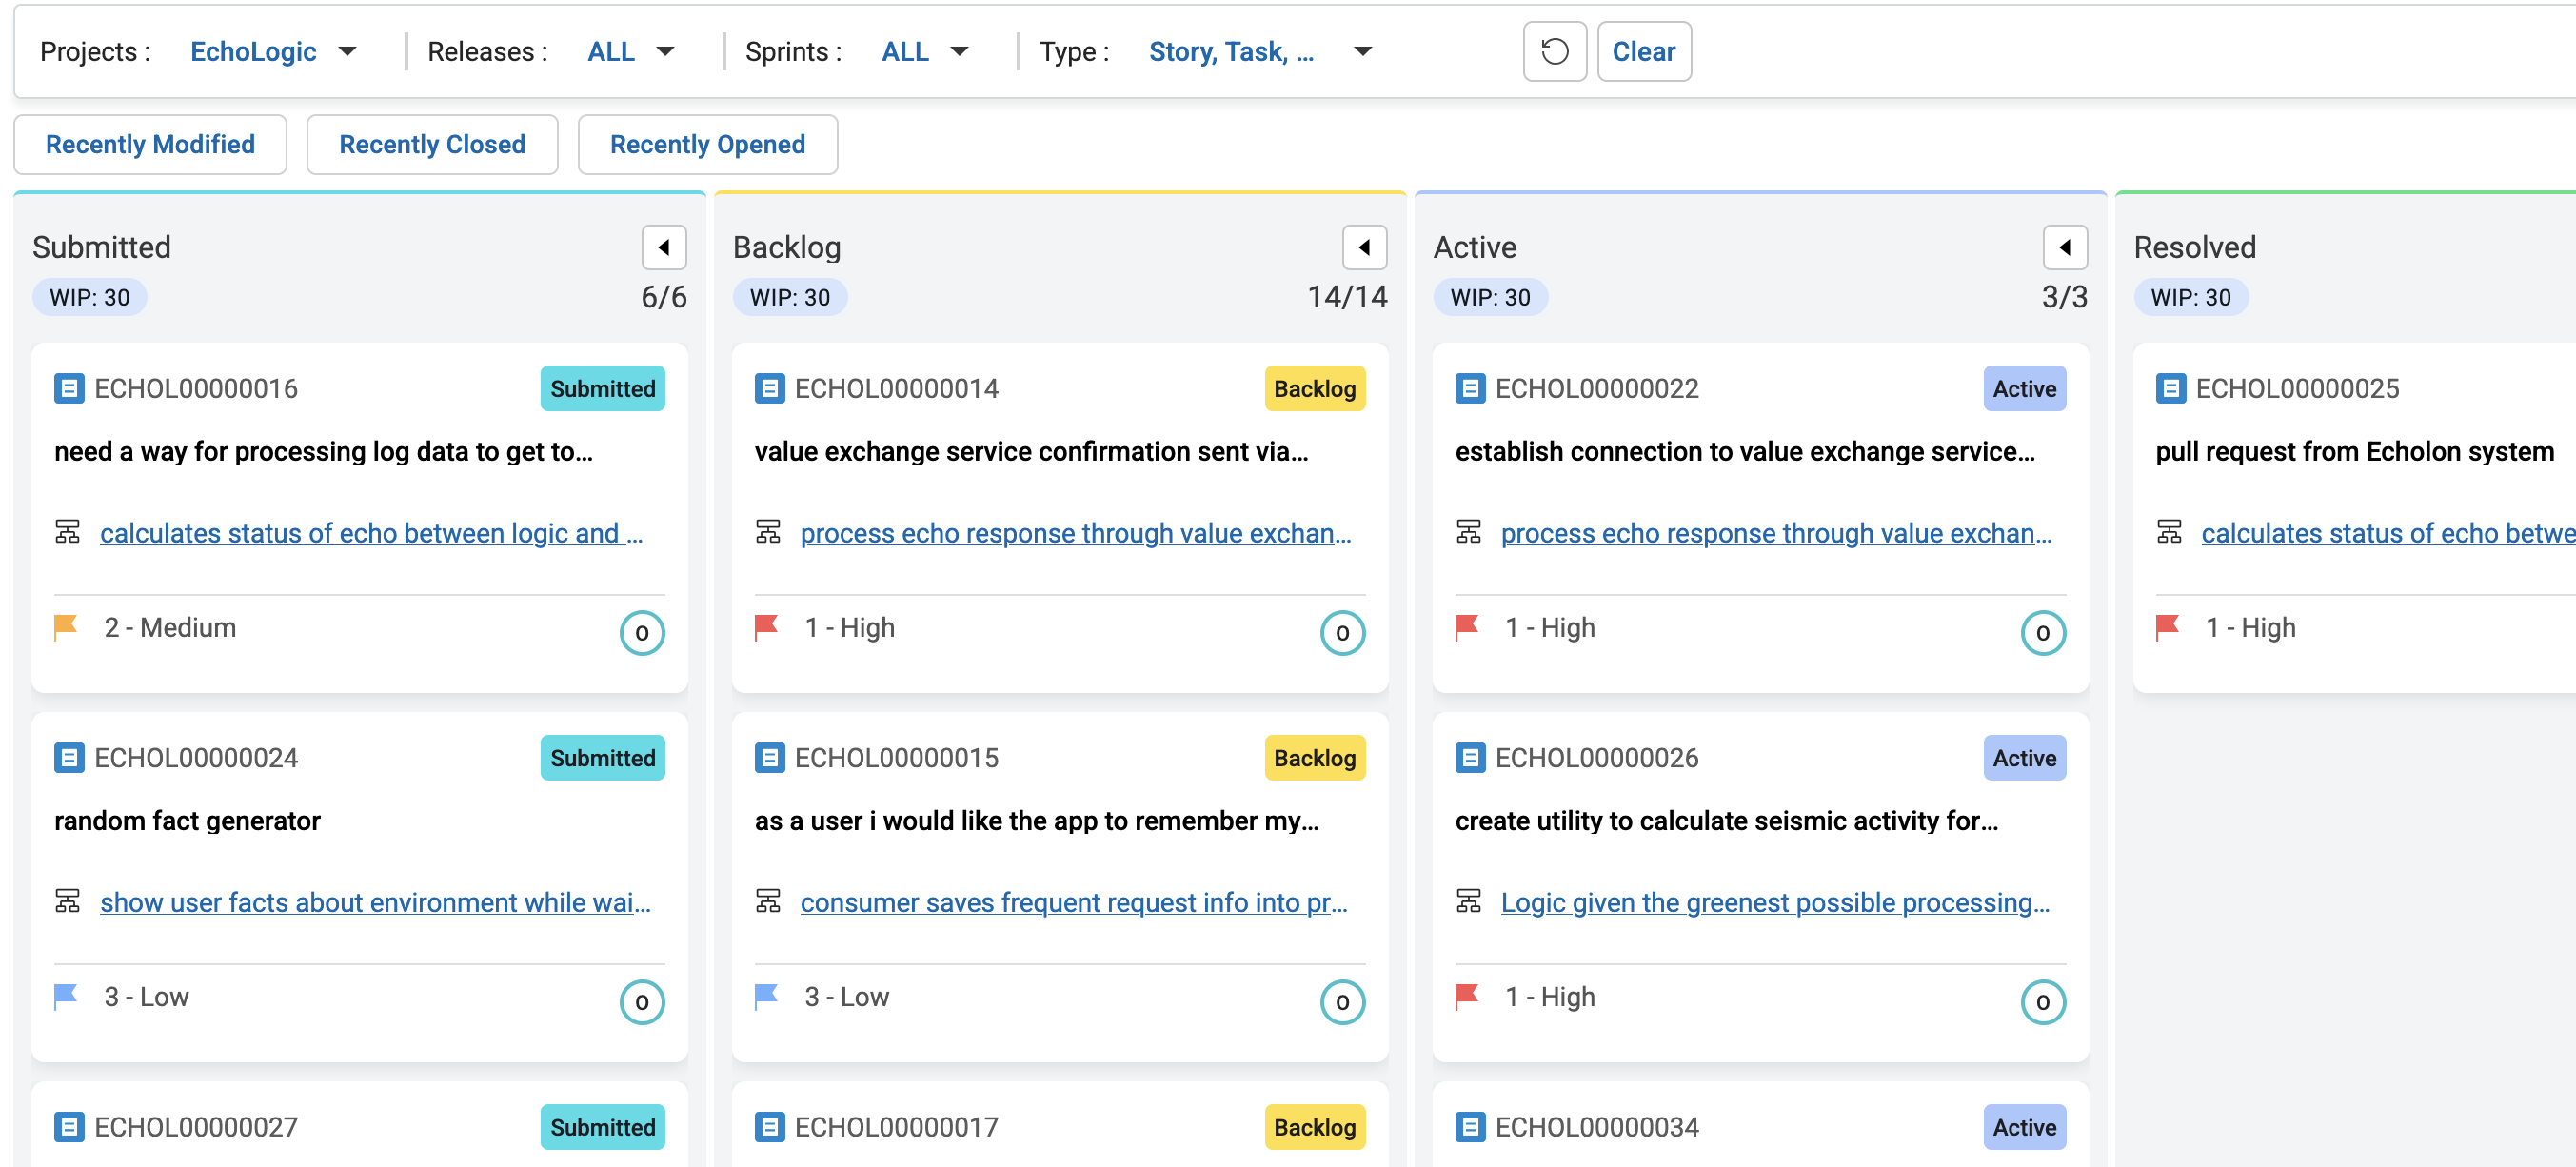This screenshot has width=2576, height=1167.
Task: Click story icon on card ECHOL00000024
Action: [69, 757]
